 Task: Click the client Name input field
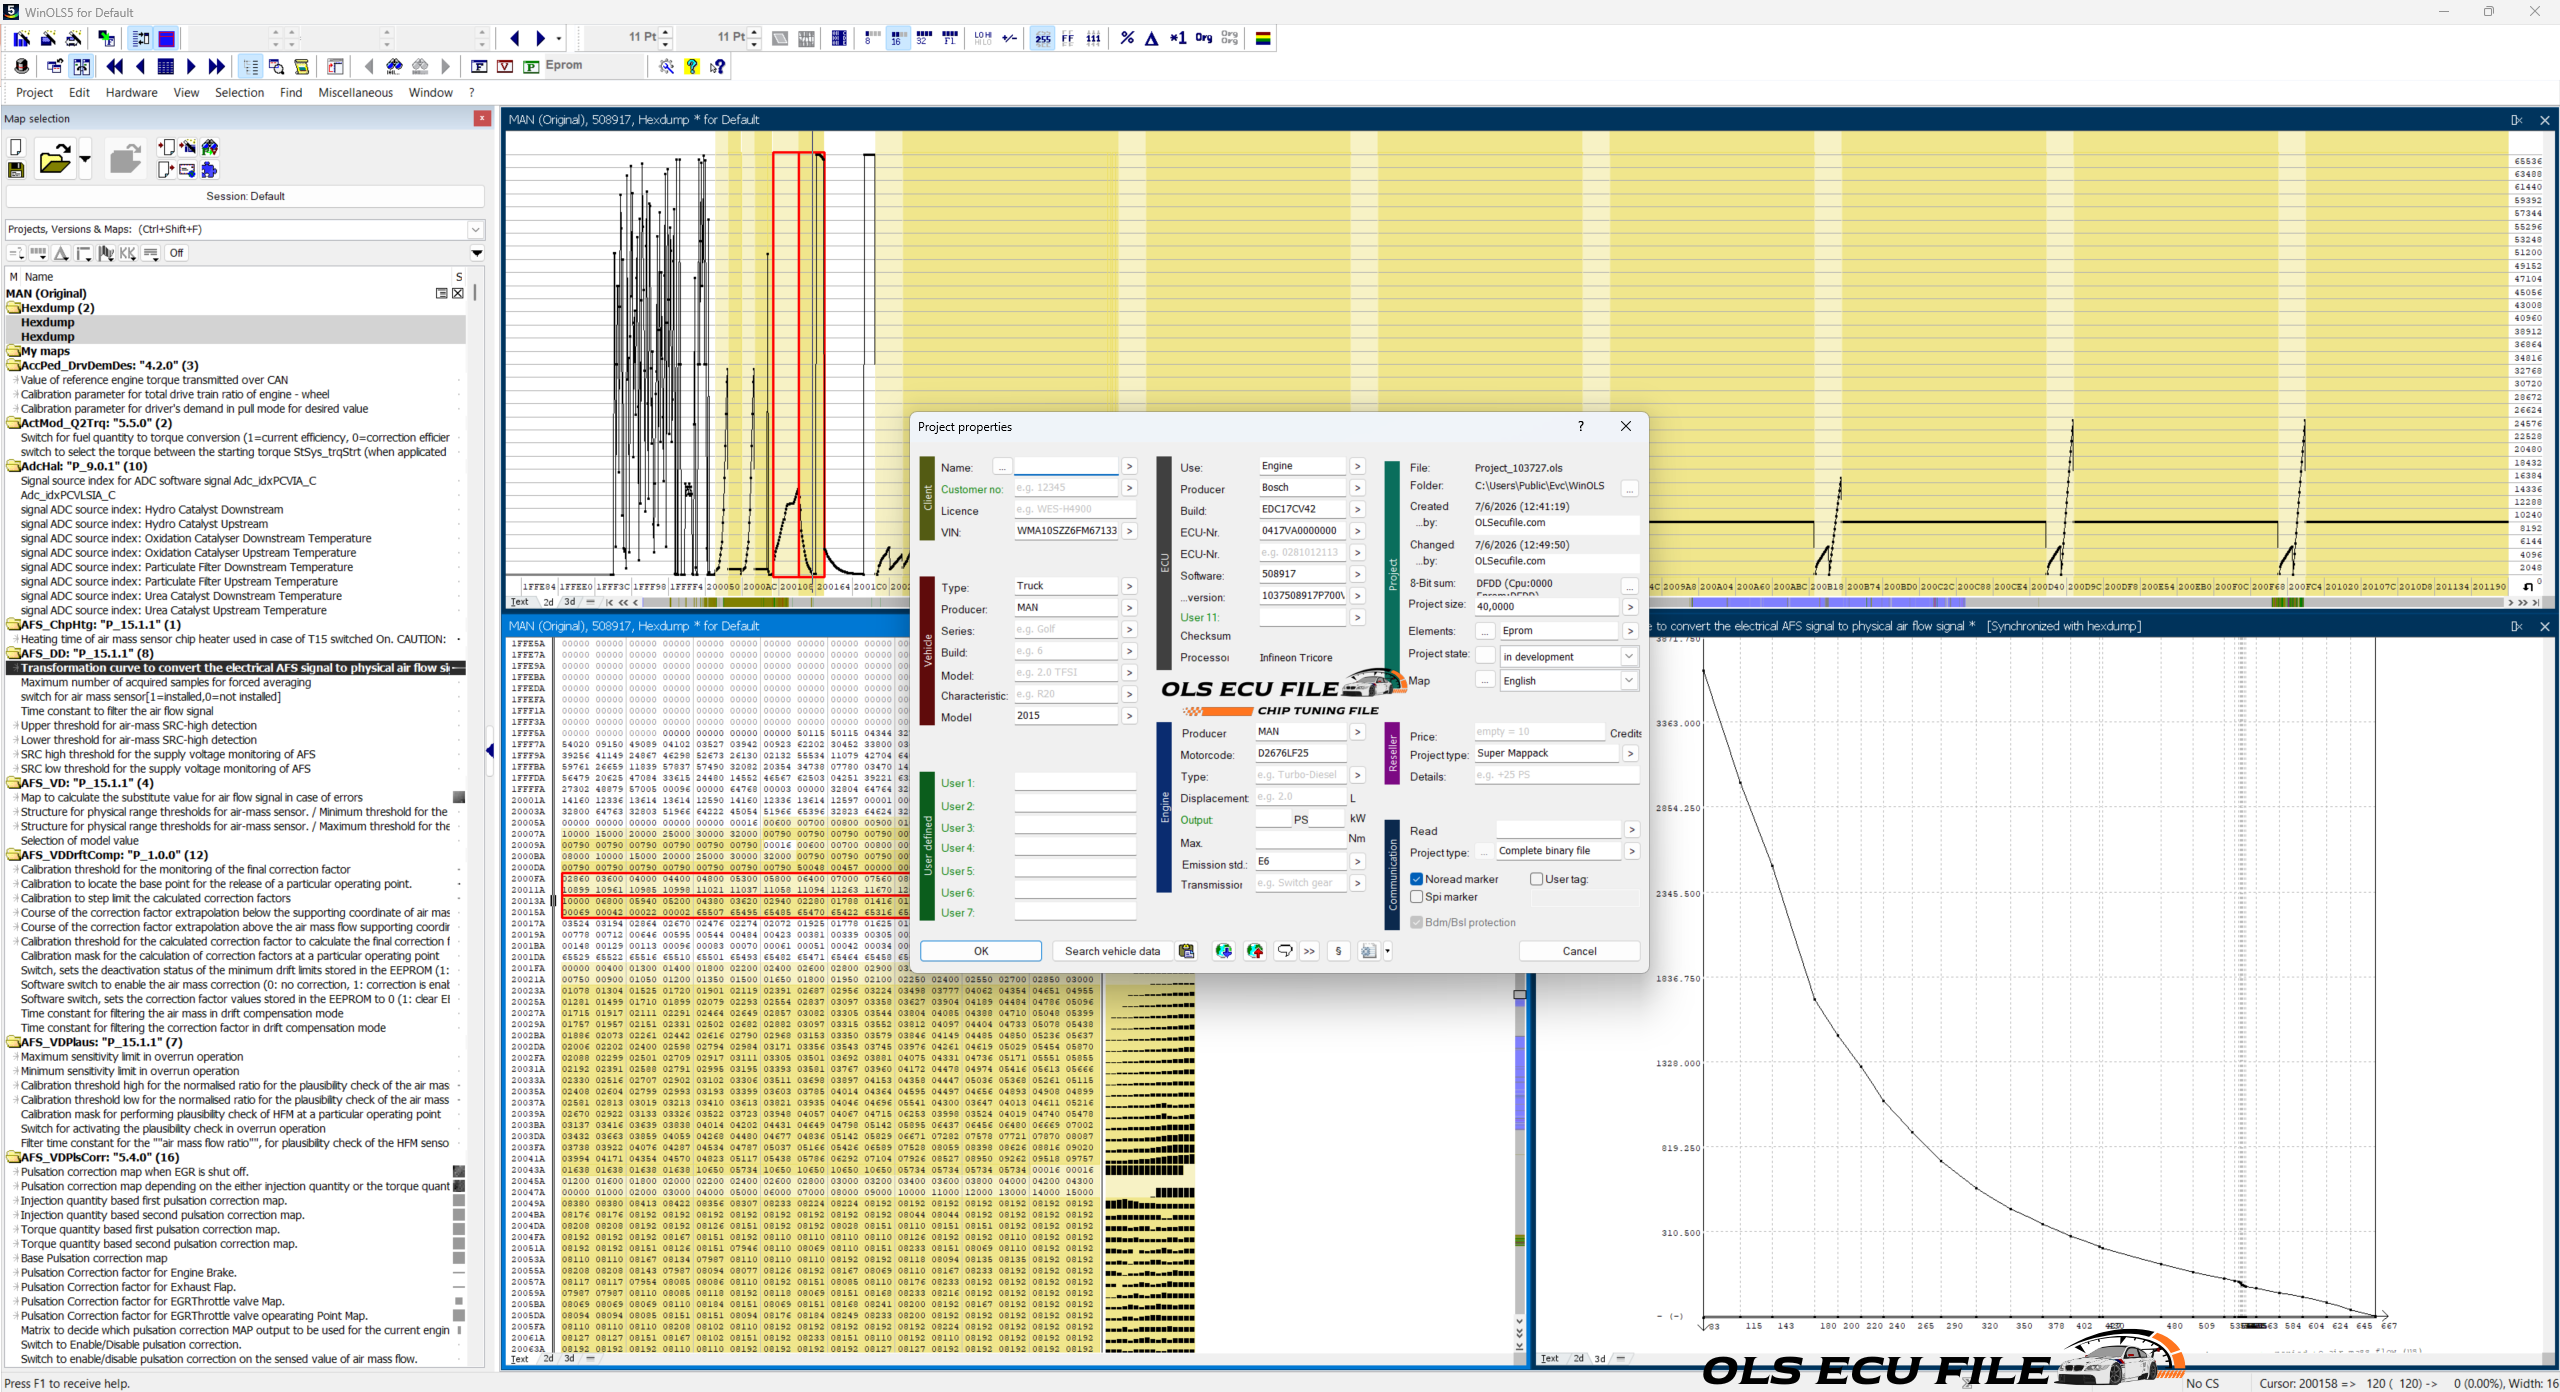tap(1066, 467)
